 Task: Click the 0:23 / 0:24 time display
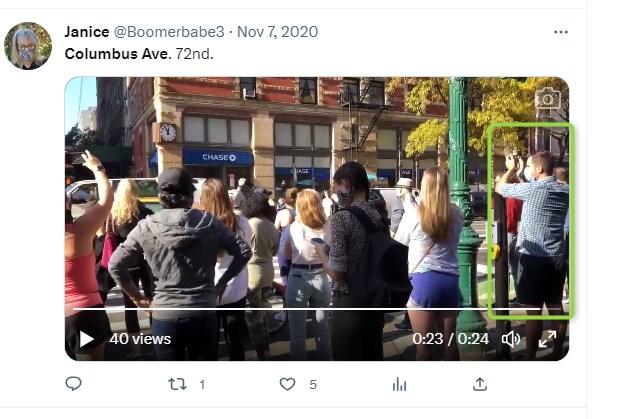point(450,339)
